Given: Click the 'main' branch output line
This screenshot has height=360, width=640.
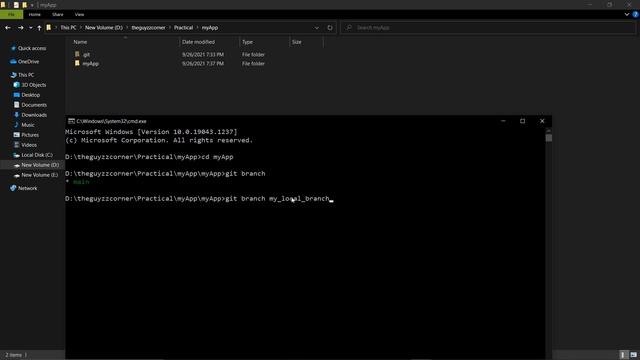Looking at the screenshot, I should click(81, 182).
